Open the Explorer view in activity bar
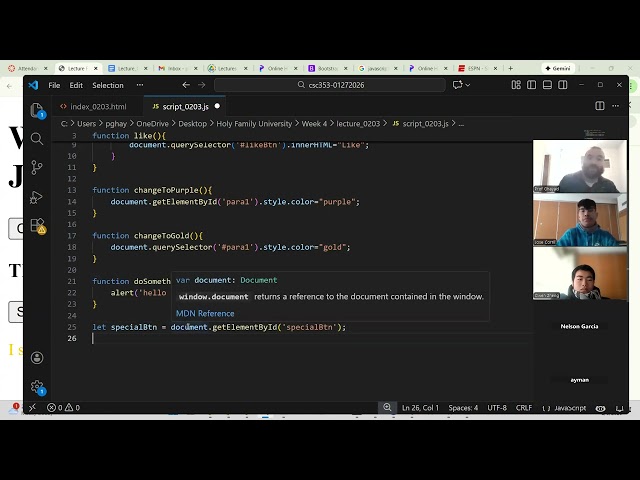 [x=37, y=111]
